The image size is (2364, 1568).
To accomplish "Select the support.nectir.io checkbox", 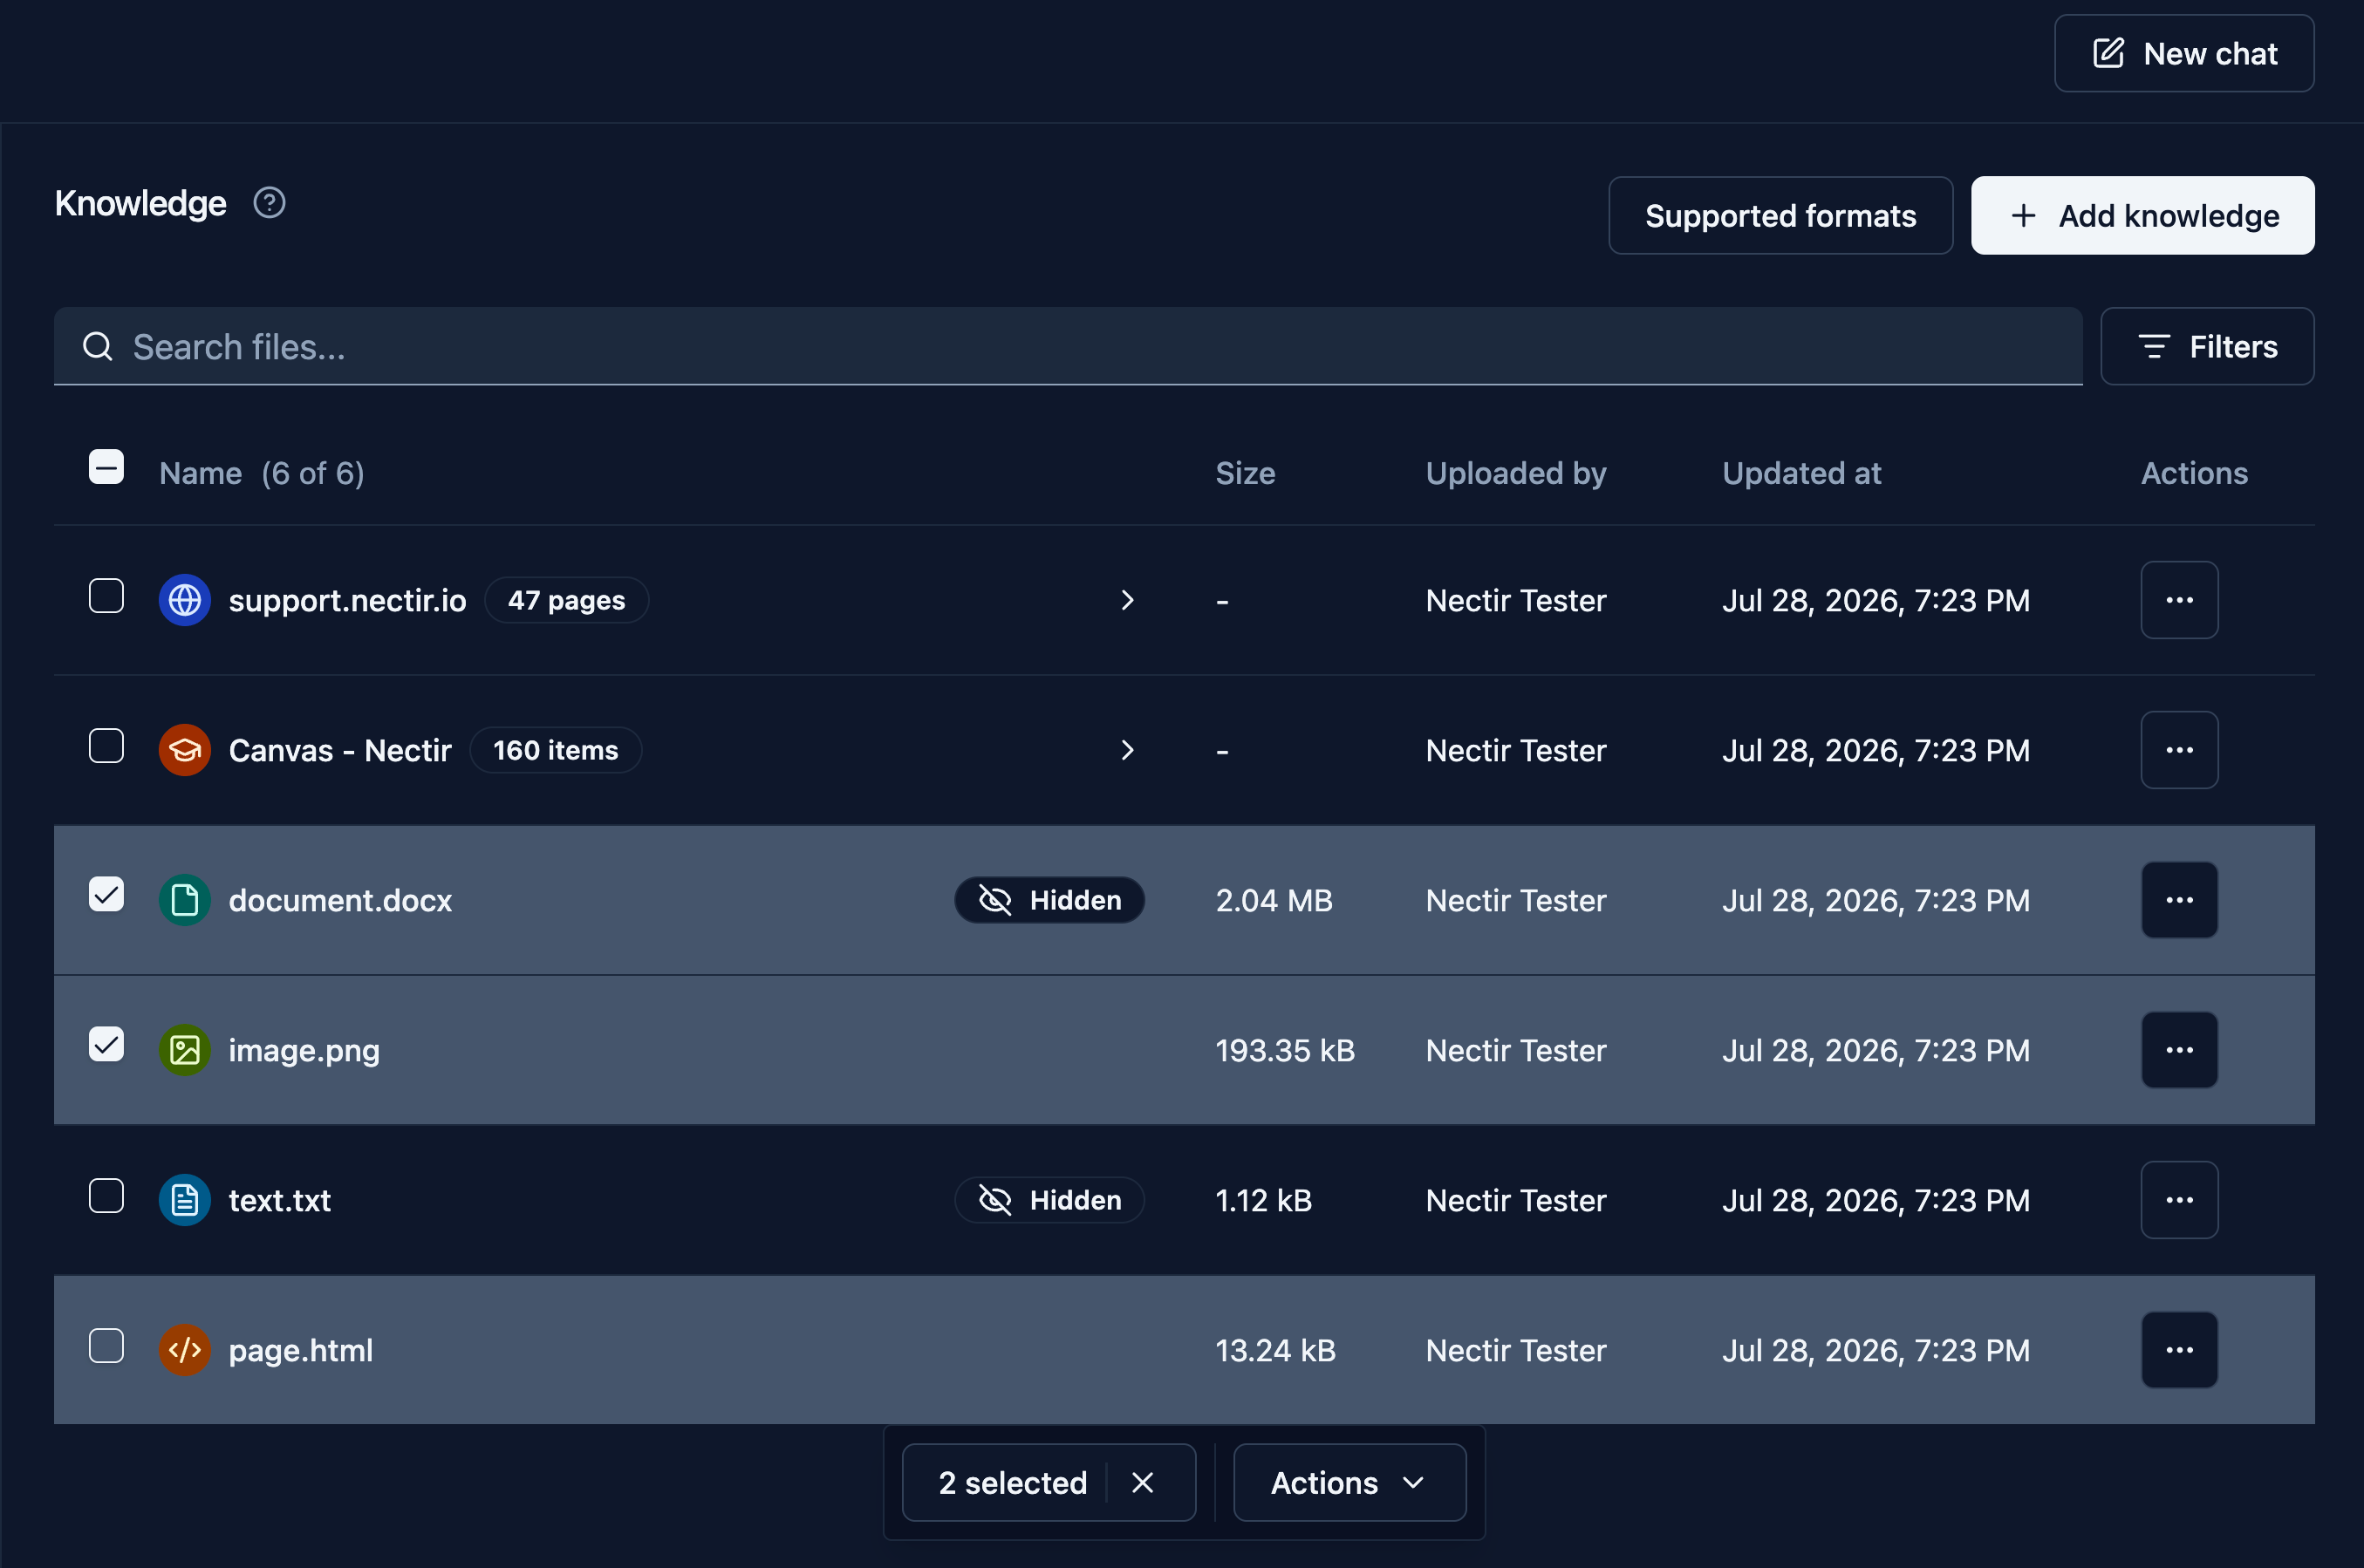I will [x=106, y=596].
